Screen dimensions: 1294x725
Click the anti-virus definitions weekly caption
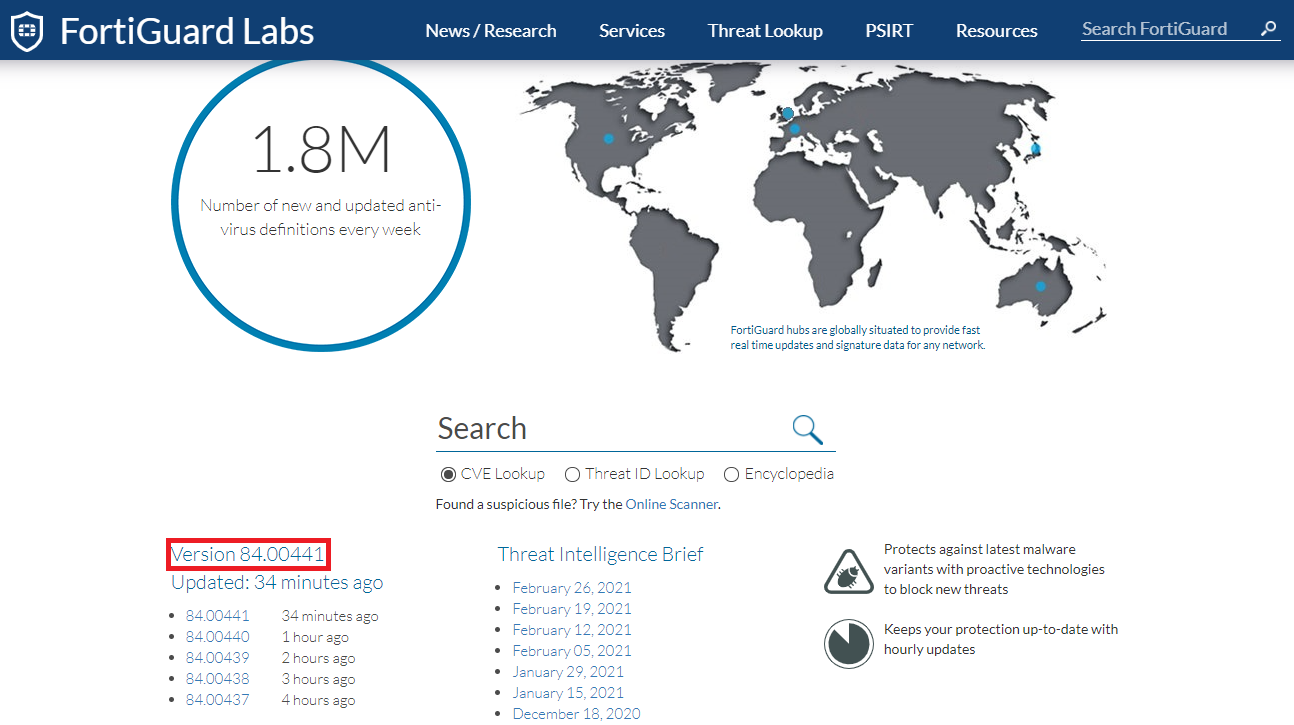click(321, 217)
